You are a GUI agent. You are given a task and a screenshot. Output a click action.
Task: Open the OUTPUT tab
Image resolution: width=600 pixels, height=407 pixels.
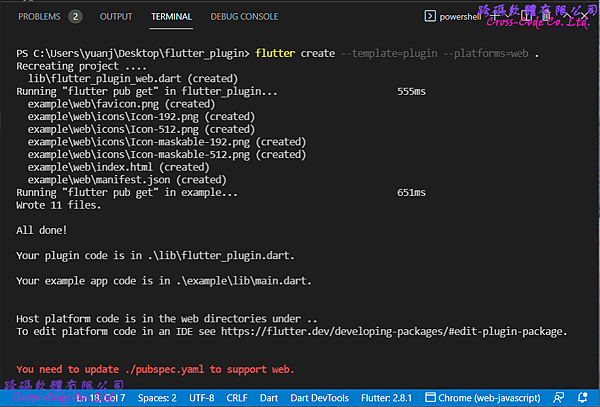(116, 17)
